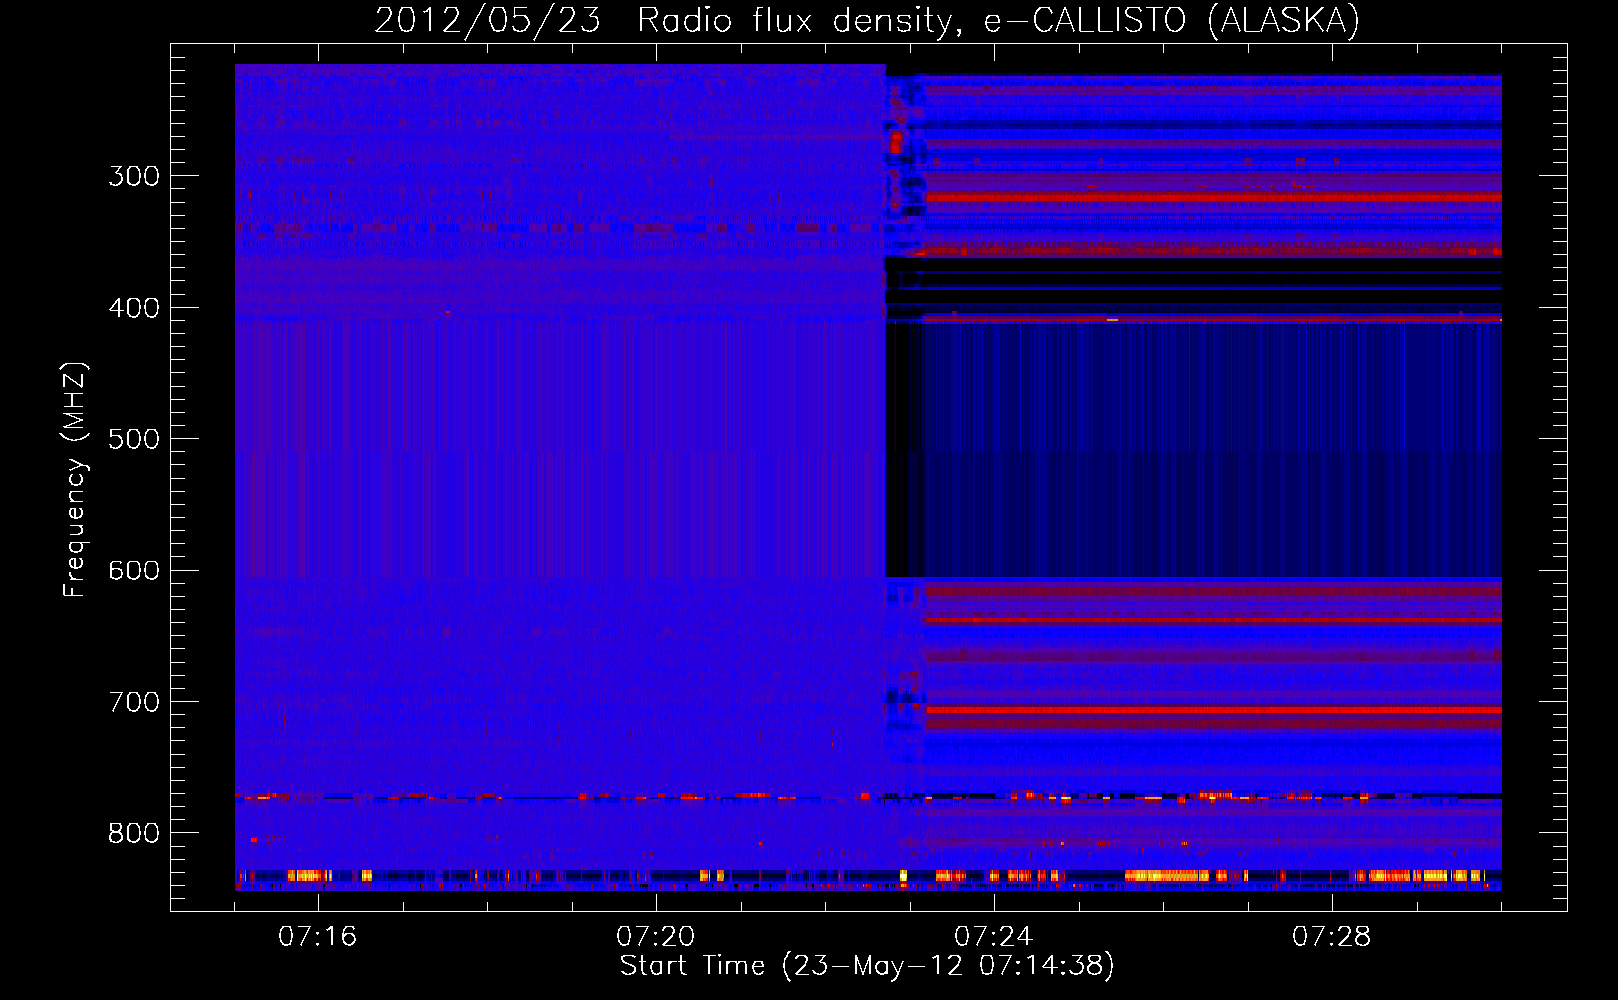Image resolution: width=1618 pixels, height=1000 pixels.
Task: Click the 500 frequency tick label
Action: click(x=134, y=439)
